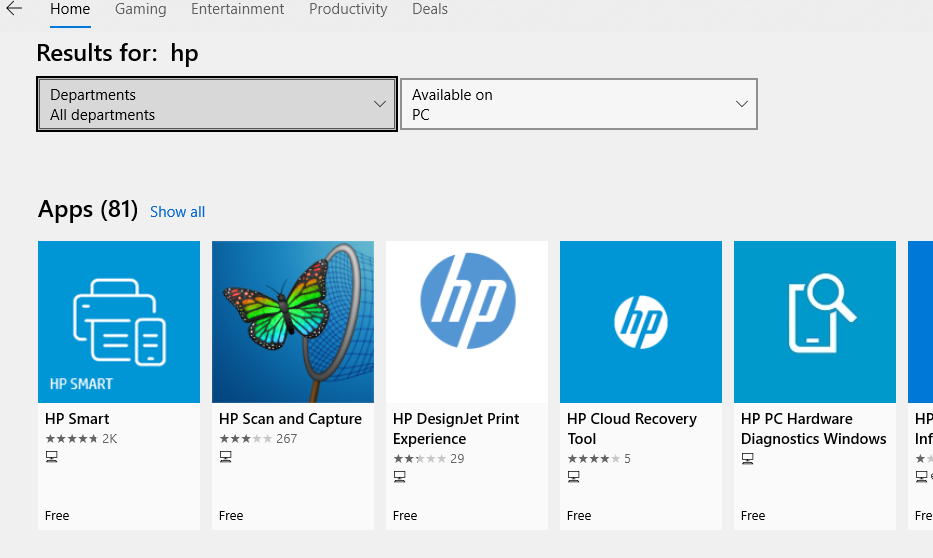The image size is (933, 558).
Task: Open the HP Smart app tile image
Action: coord(119,322)
